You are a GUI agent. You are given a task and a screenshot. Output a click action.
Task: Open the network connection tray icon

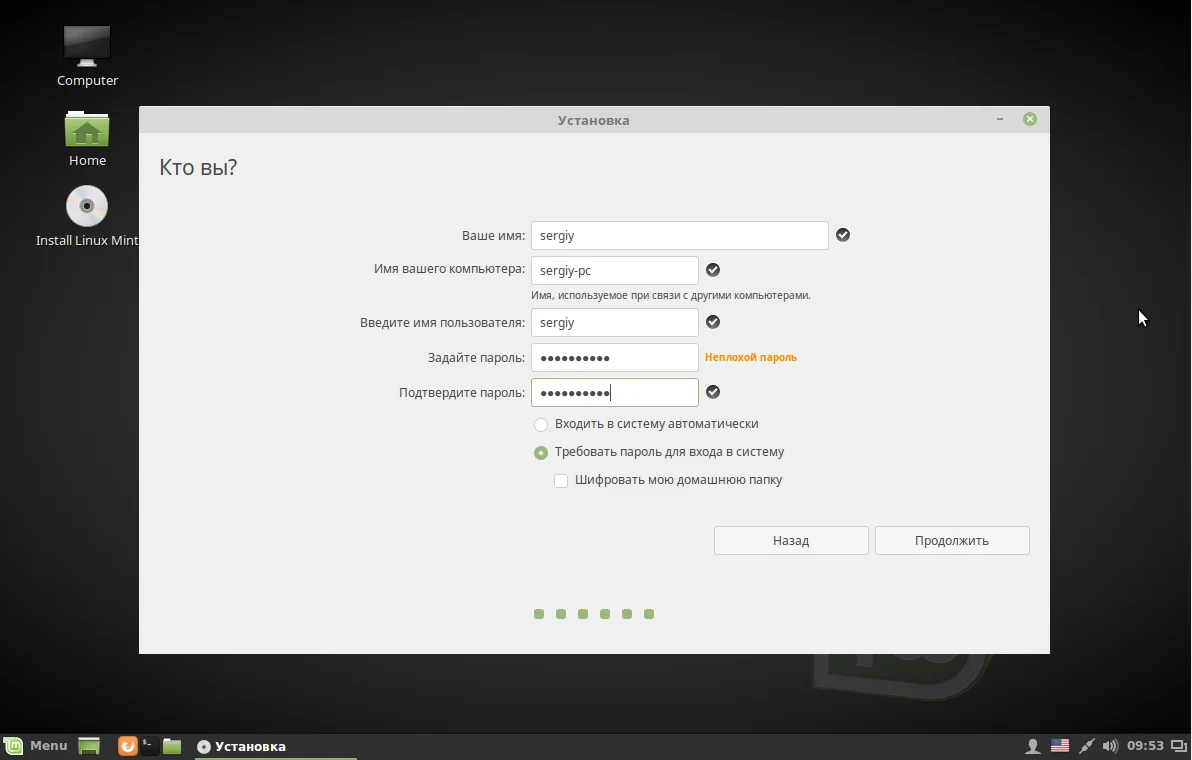click(1086, 746)
